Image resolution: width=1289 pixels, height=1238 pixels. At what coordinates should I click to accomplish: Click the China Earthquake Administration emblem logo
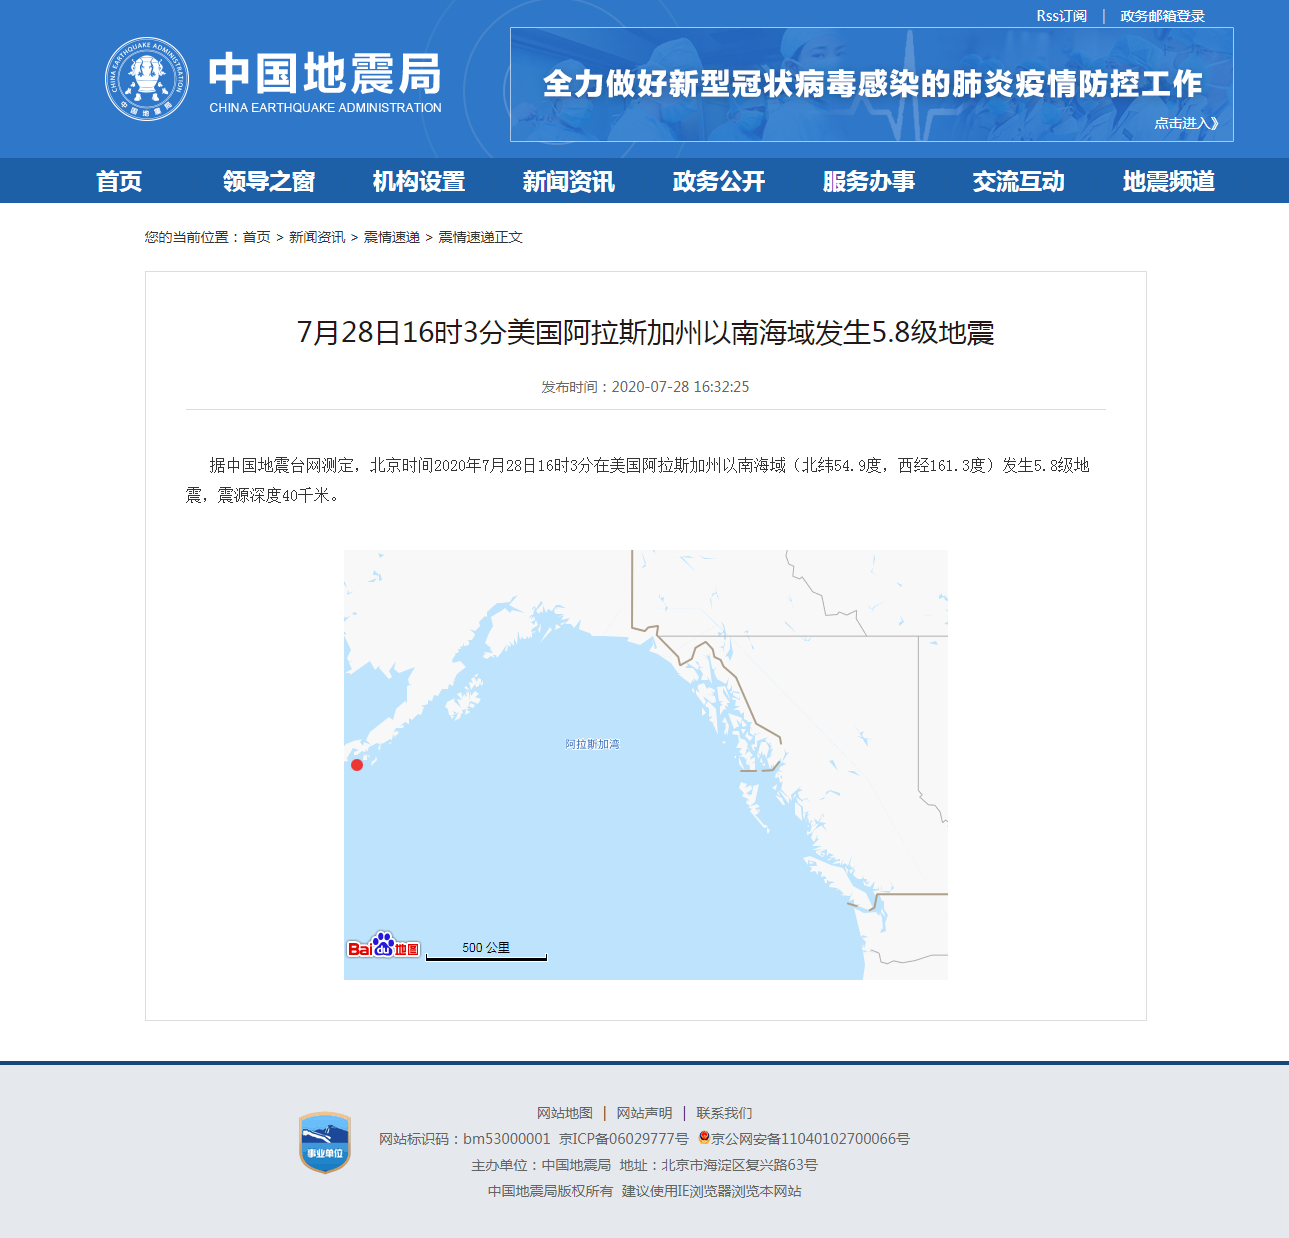tap(147, 79)
